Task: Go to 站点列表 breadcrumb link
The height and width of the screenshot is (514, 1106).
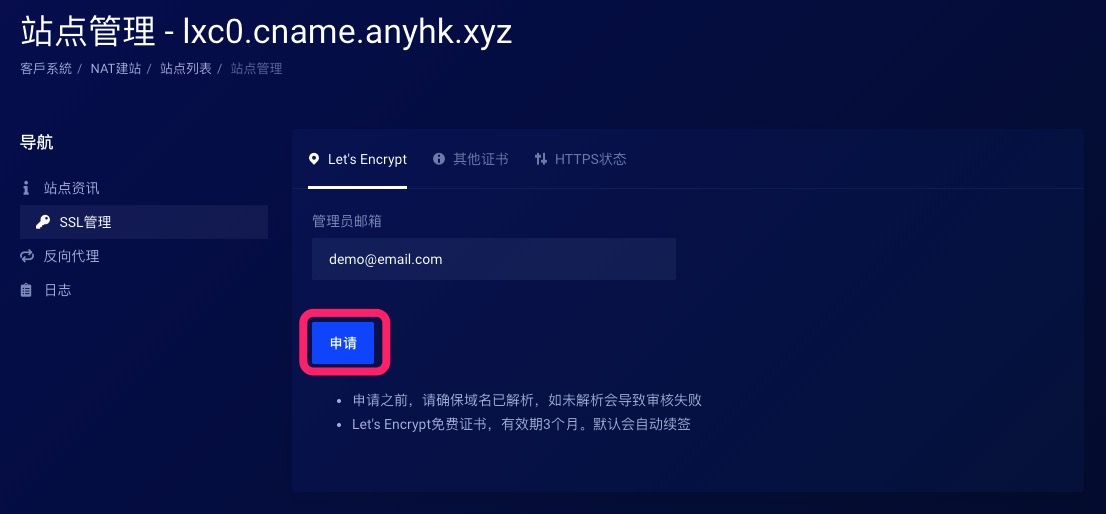Action: coord(186,69)
